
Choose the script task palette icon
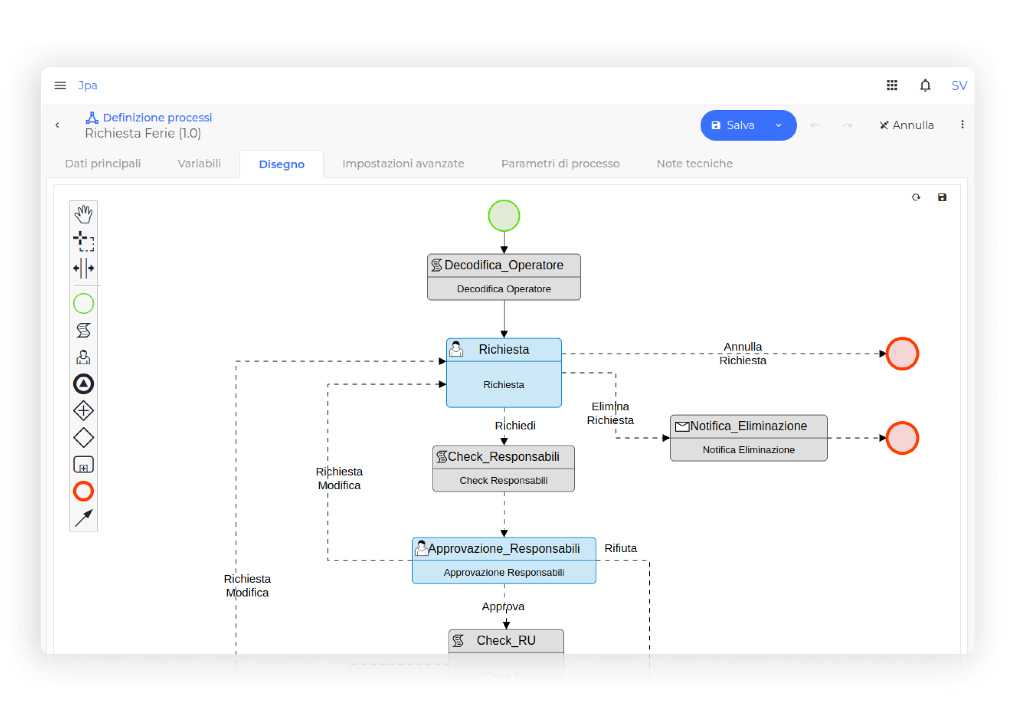point(84,330)
